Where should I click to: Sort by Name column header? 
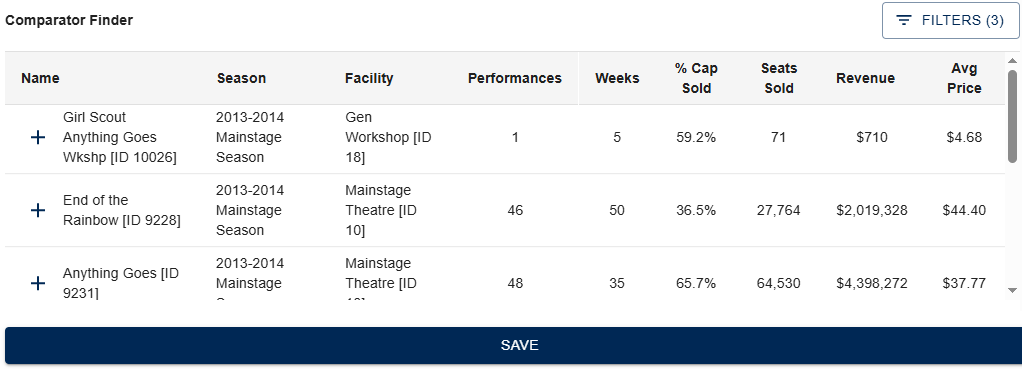pos(40,78)
